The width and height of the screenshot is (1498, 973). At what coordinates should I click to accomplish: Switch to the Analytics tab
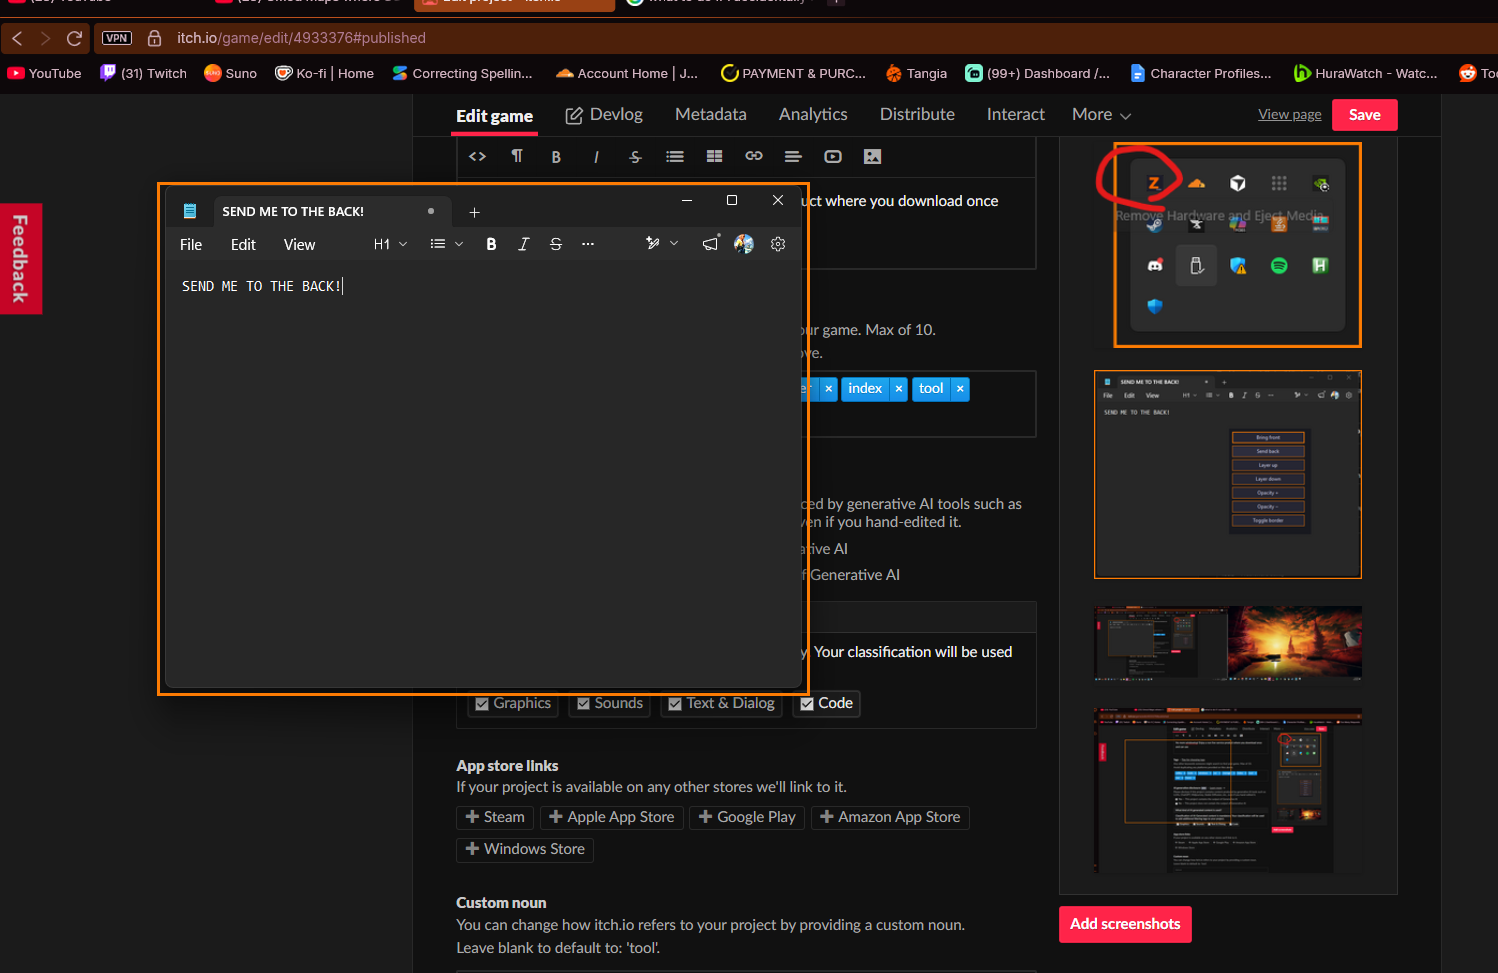click(x=813, y=115)
